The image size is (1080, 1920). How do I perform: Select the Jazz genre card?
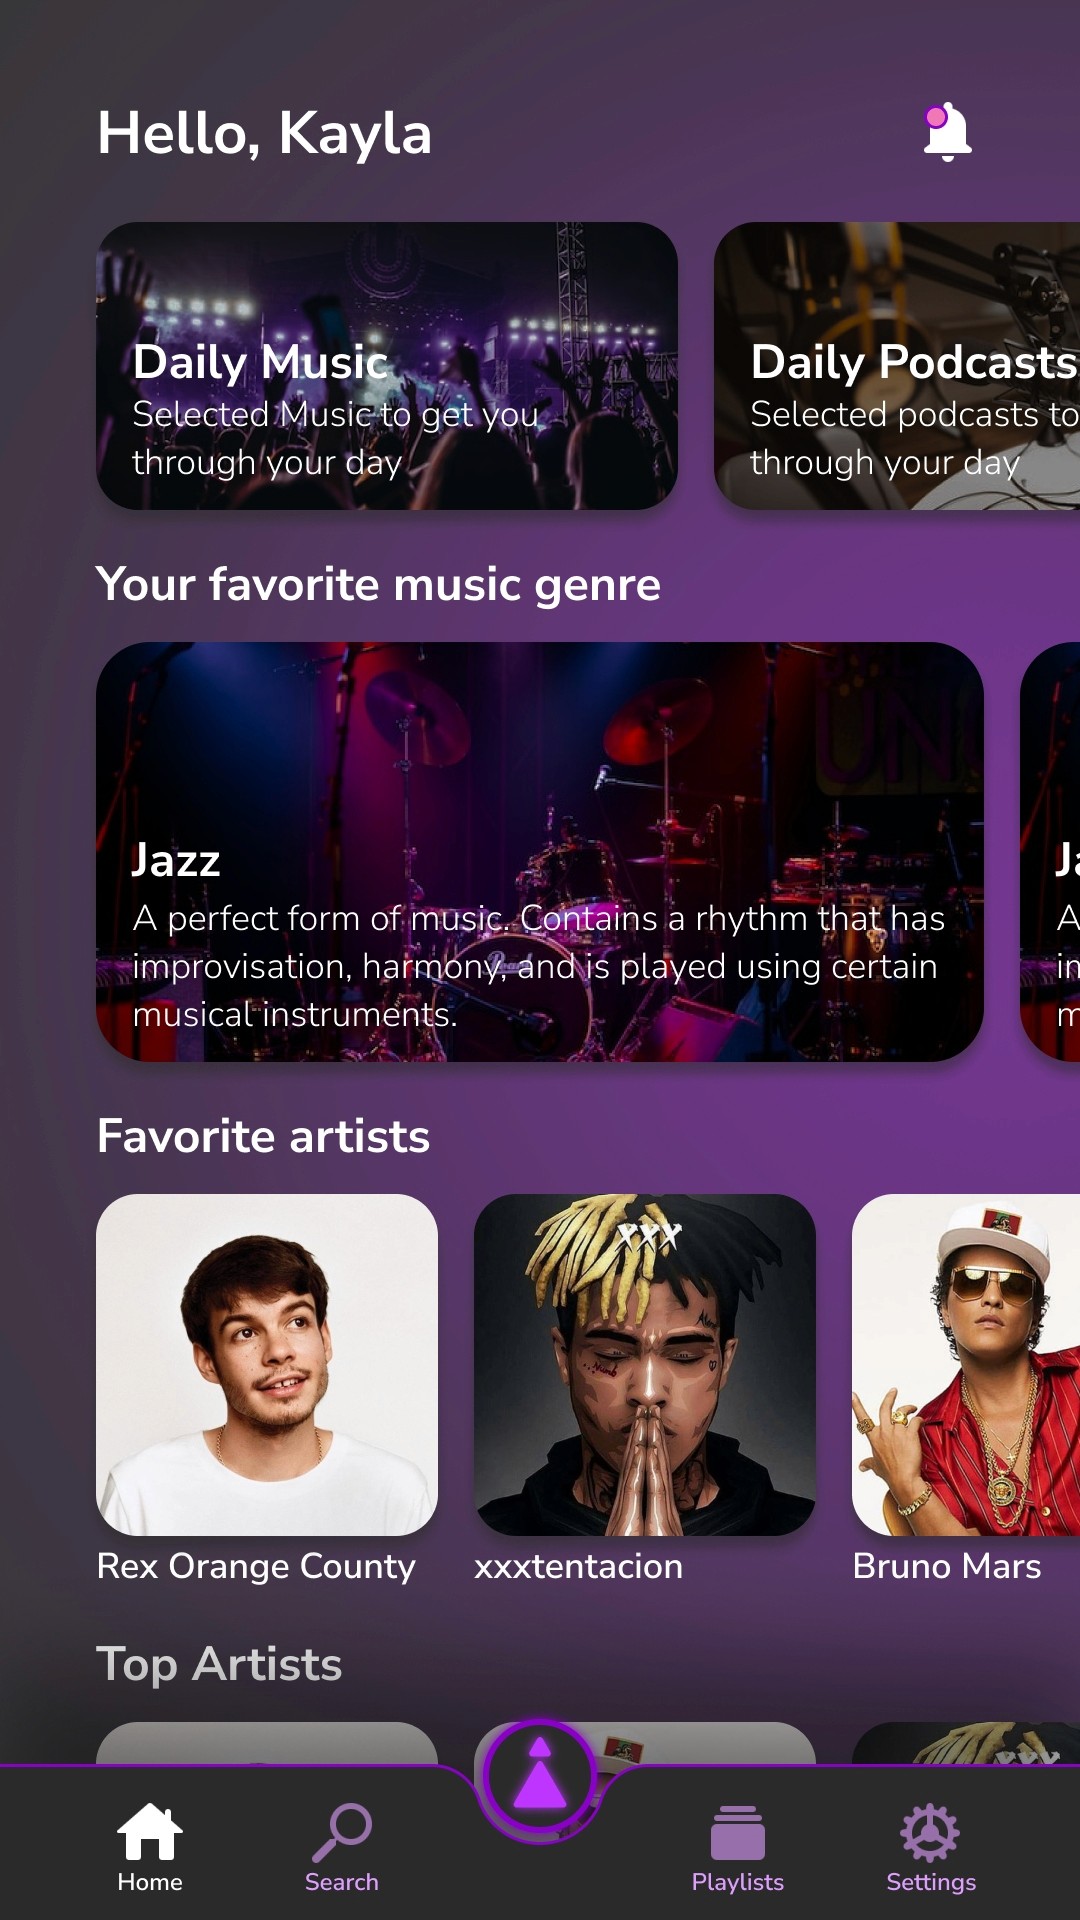click(540, 852)
